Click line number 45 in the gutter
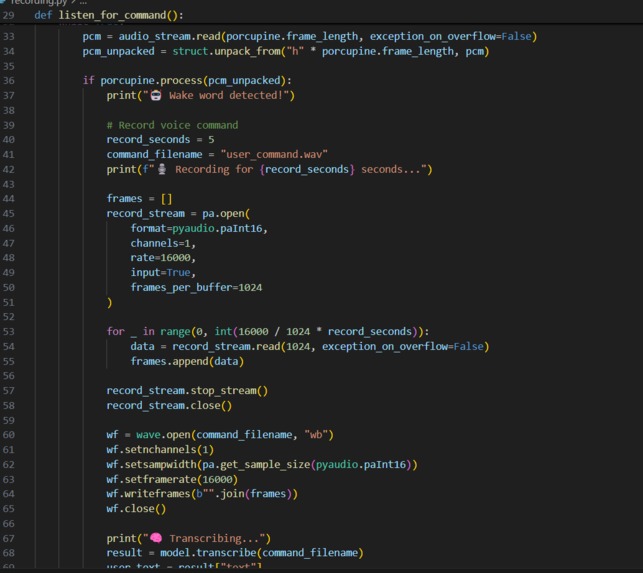 pos(8,214)
